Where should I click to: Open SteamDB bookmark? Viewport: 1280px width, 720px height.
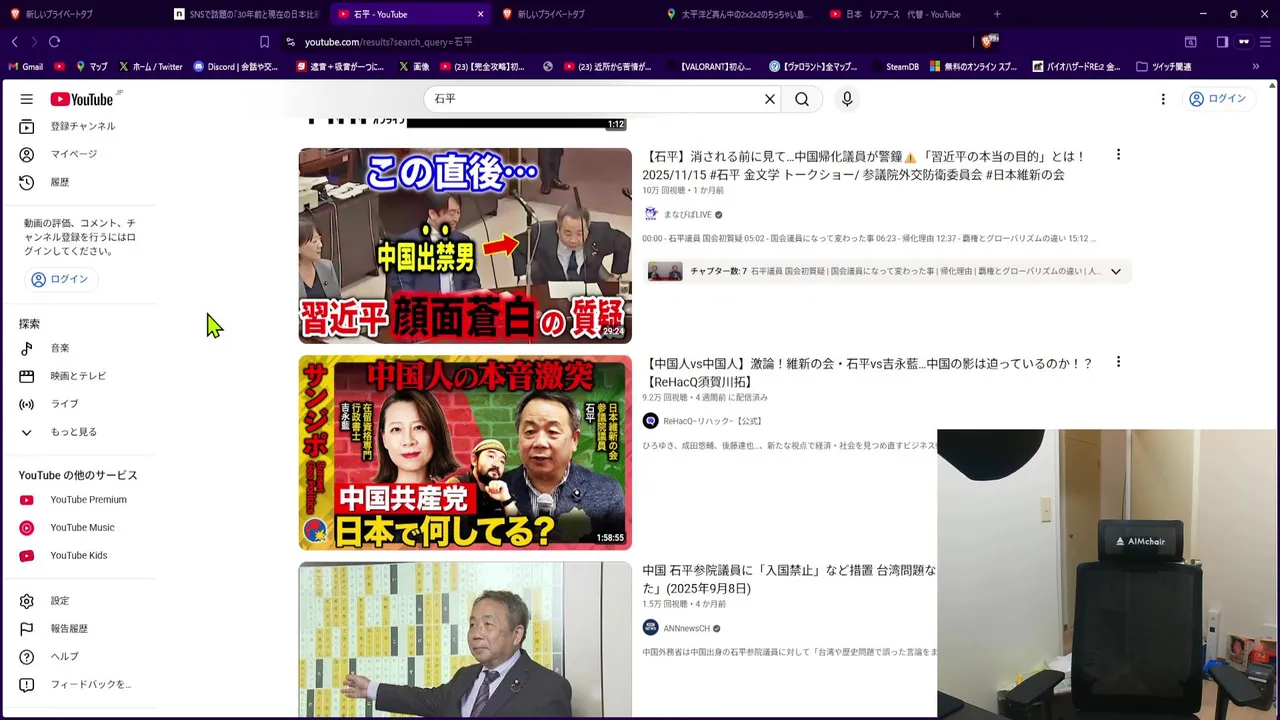click(893, 67)
